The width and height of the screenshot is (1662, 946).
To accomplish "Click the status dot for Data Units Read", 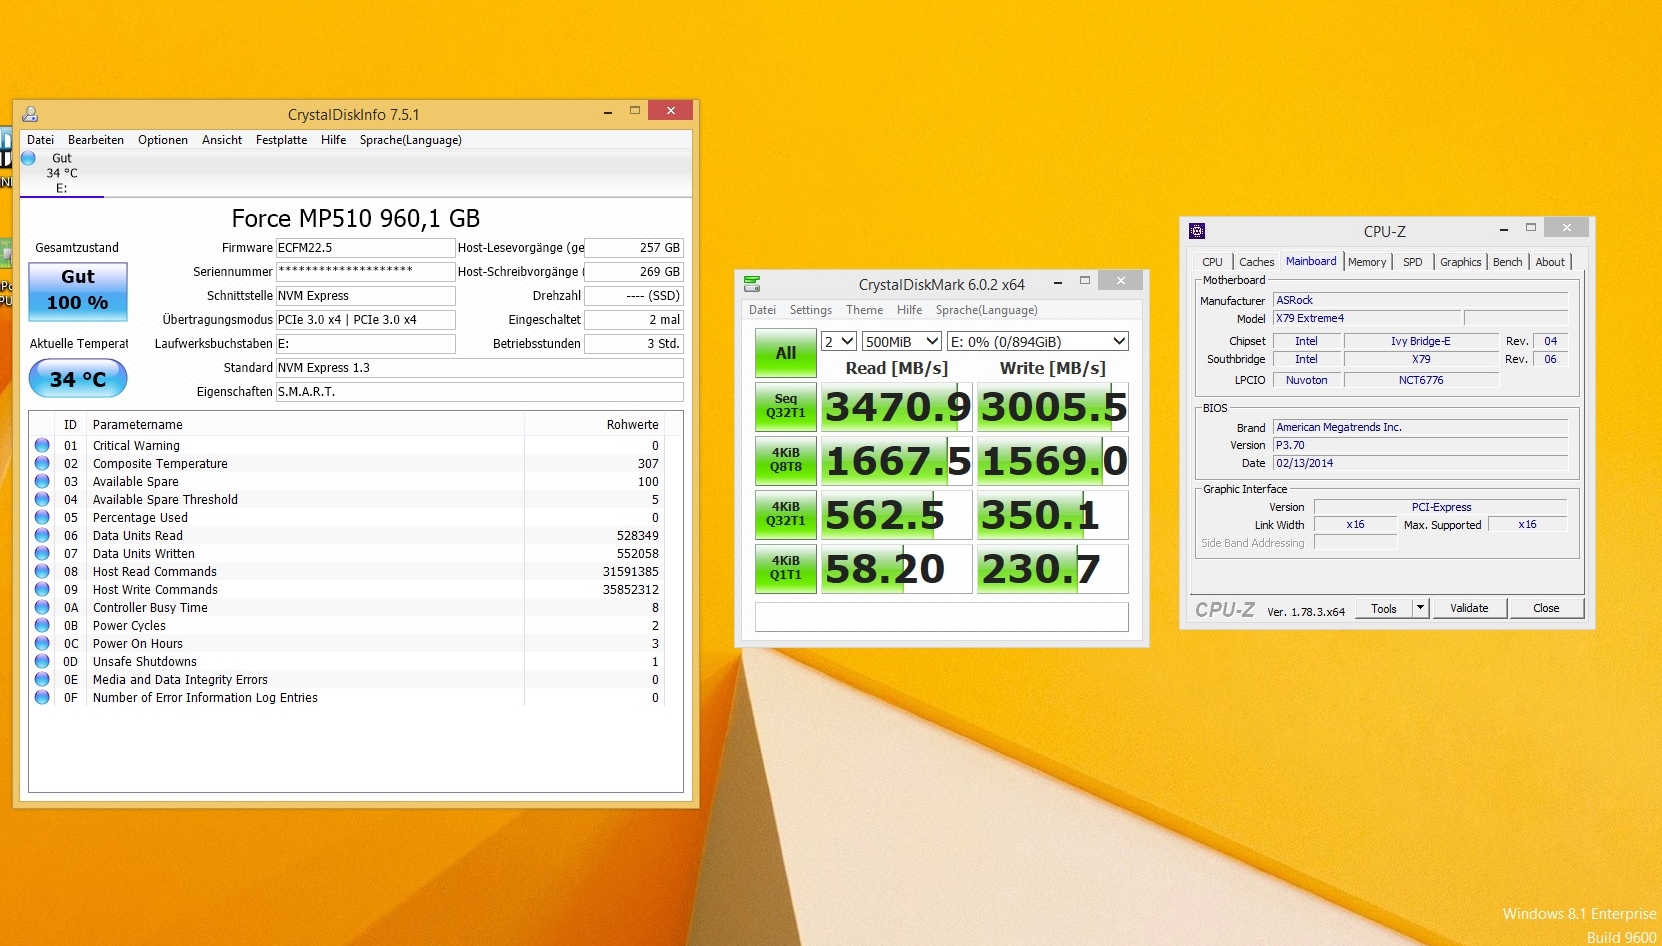I will [x=42, y=535].
